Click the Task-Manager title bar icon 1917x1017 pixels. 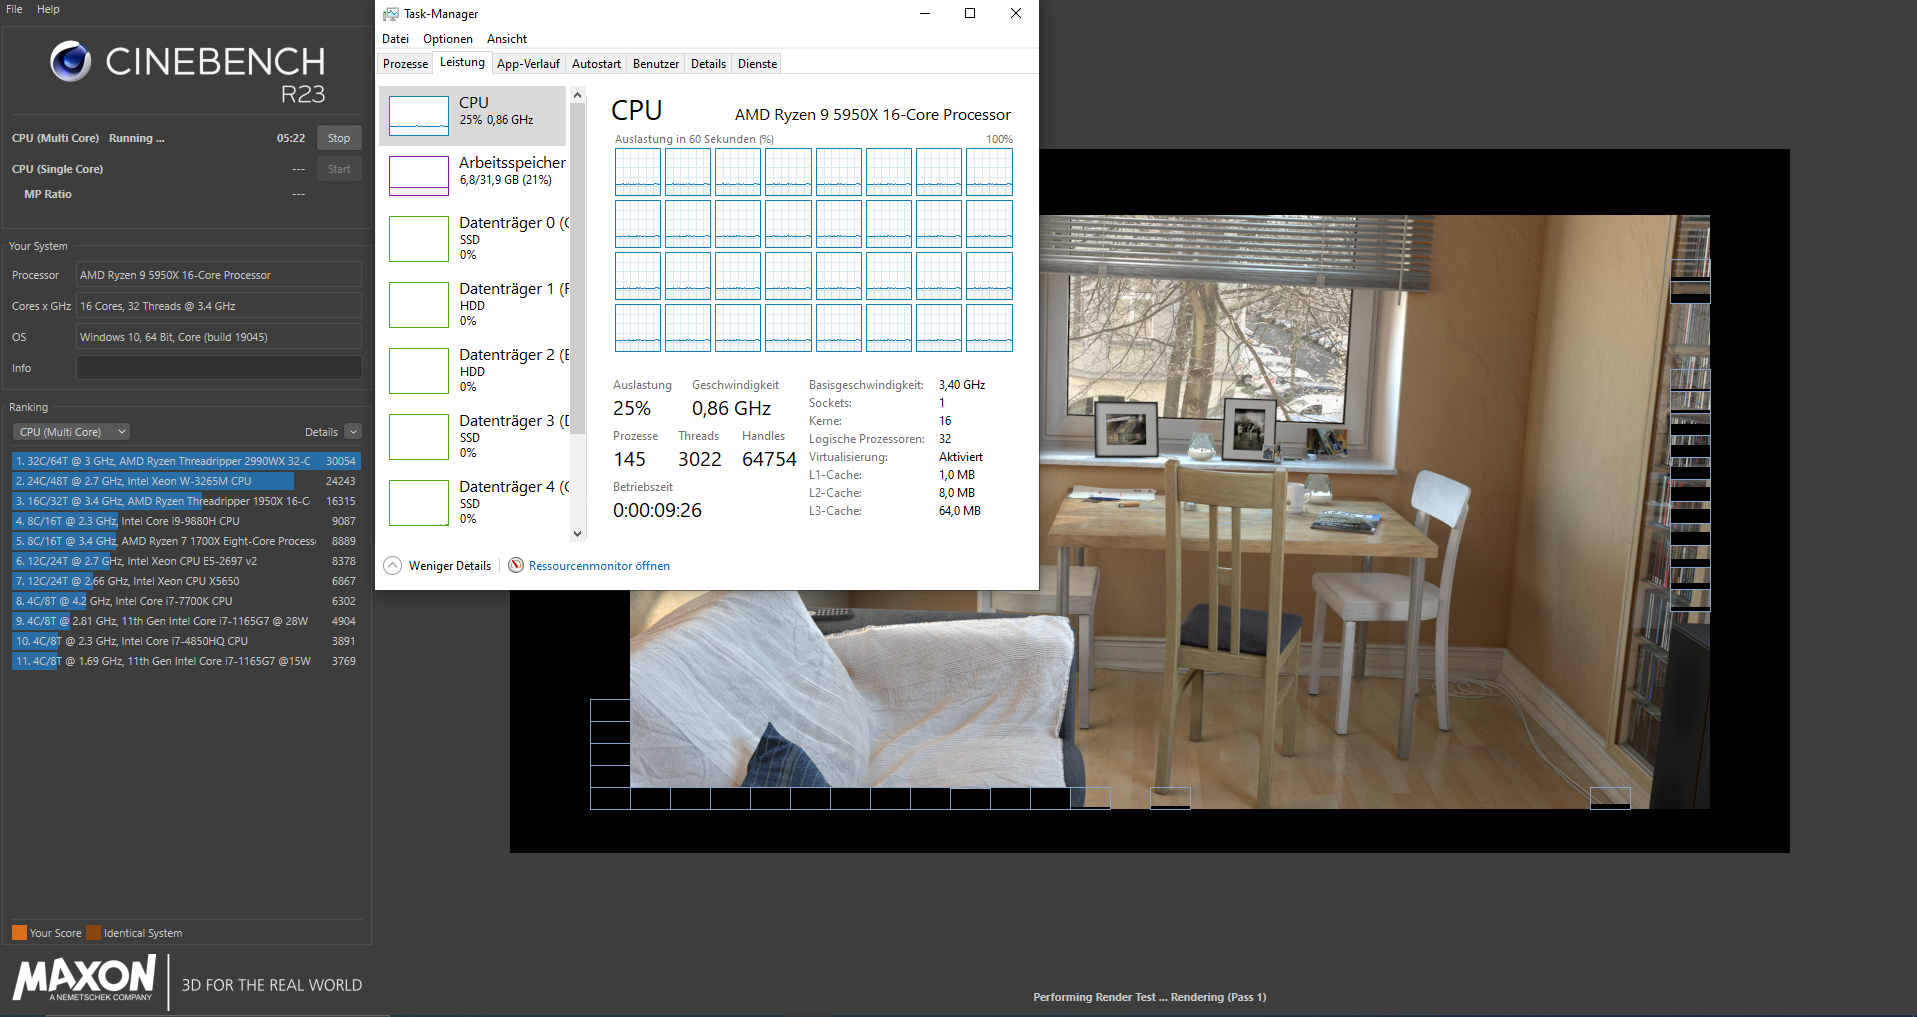pyautogui.click(x=390, y=14)
